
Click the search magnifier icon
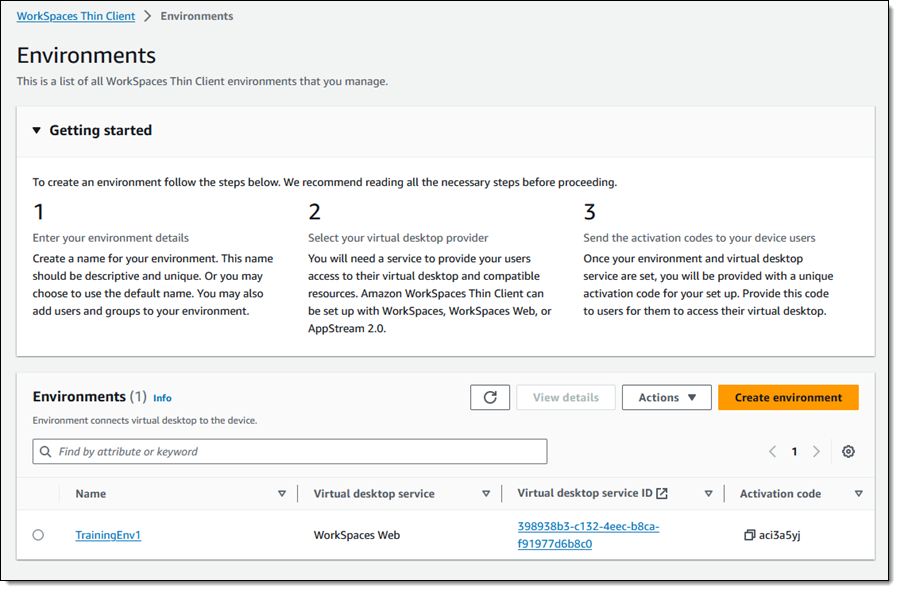45,452
